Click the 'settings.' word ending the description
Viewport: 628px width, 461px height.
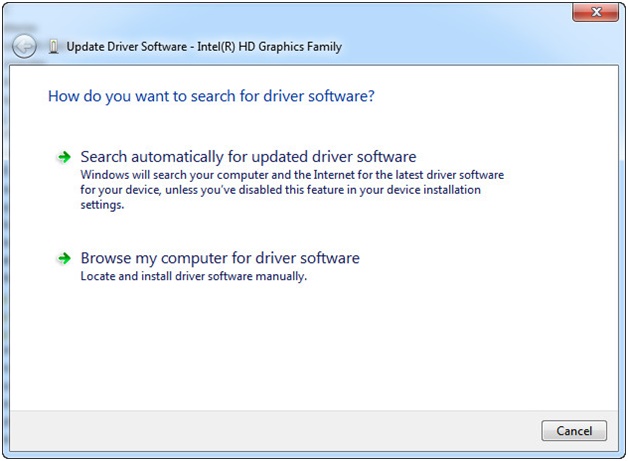(x=102, y=204)
